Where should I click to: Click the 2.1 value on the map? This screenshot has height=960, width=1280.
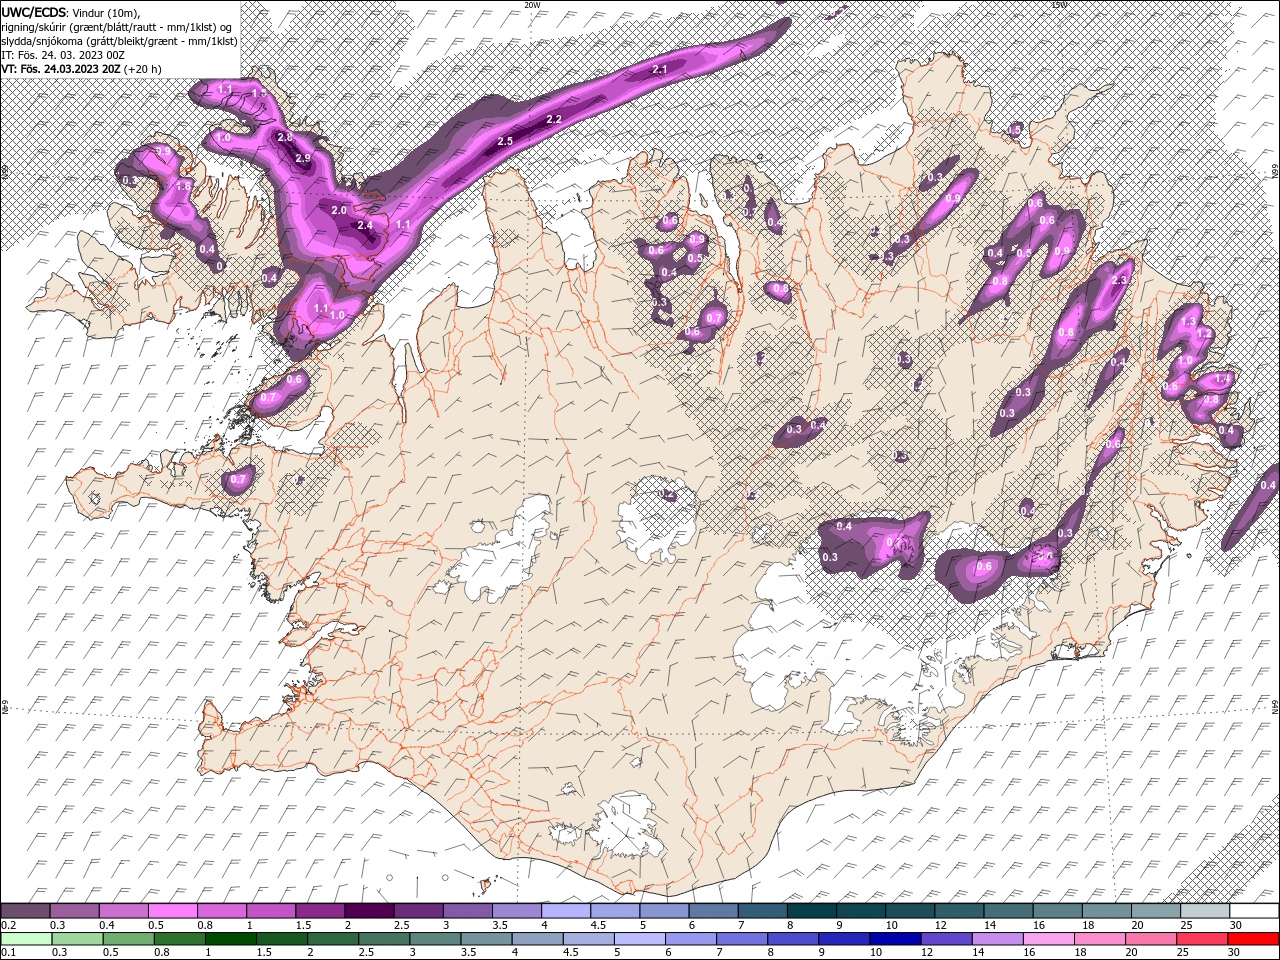point(659,70)
